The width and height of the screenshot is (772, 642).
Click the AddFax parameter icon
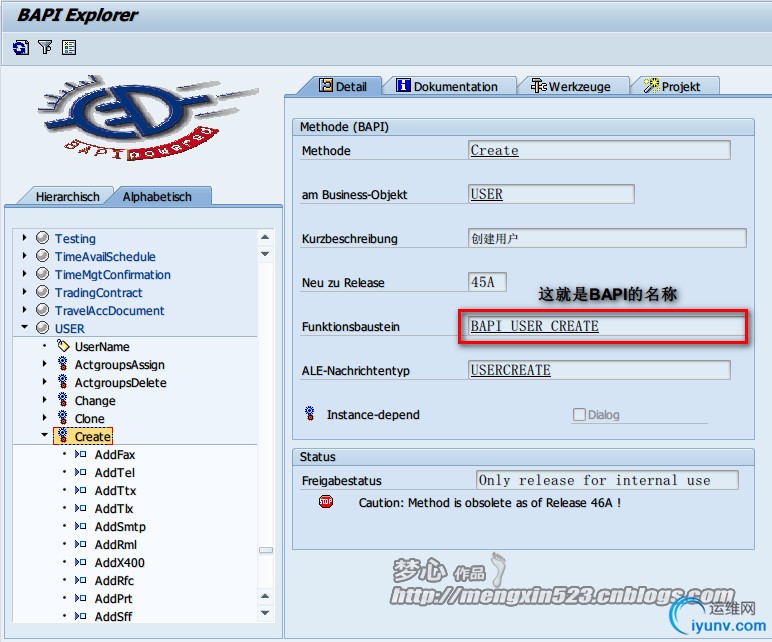[80, 454]
